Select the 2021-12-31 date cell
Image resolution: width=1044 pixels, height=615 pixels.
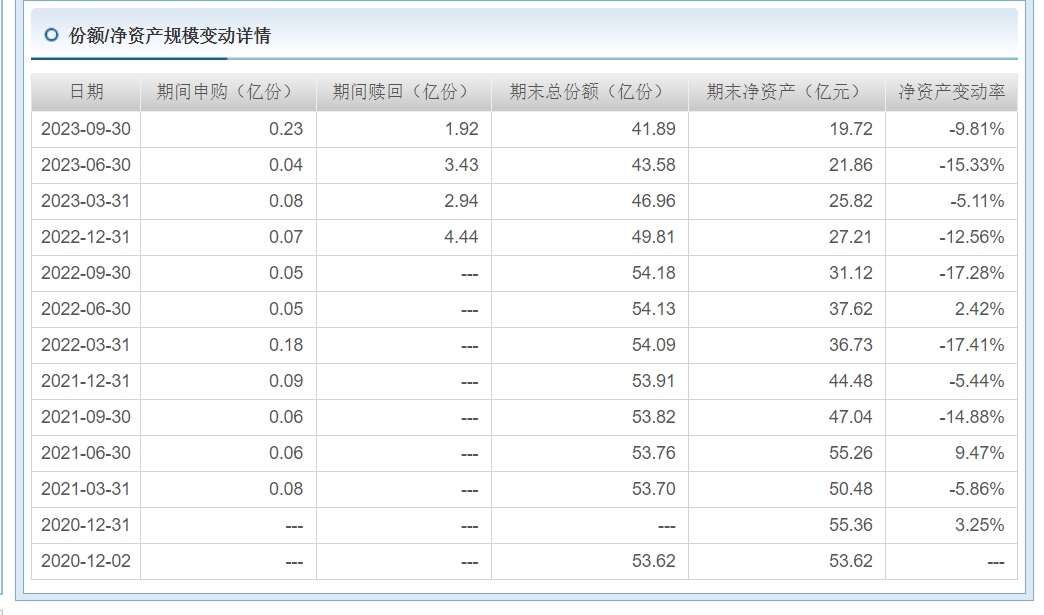86,381
